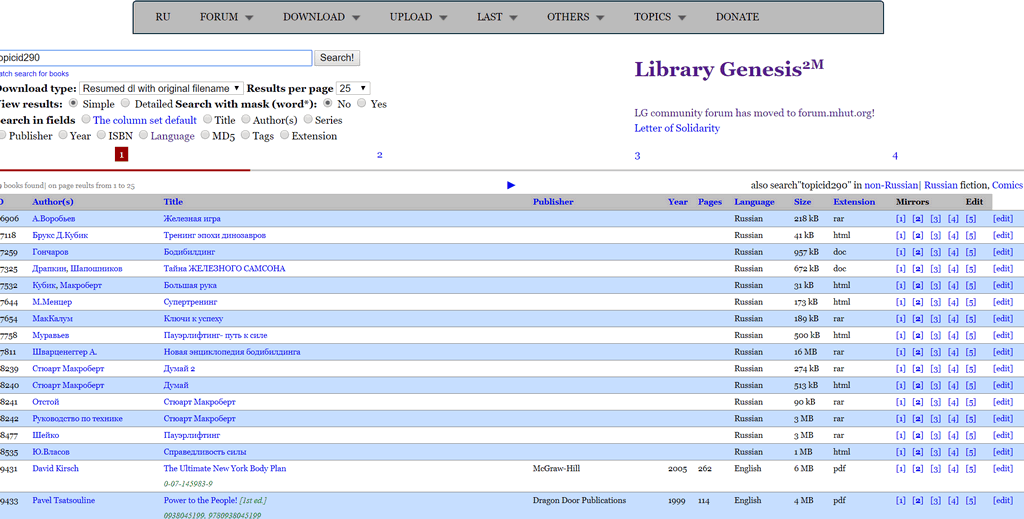
Task: Search topicid290 in Comics
Action: (1007, 185)
